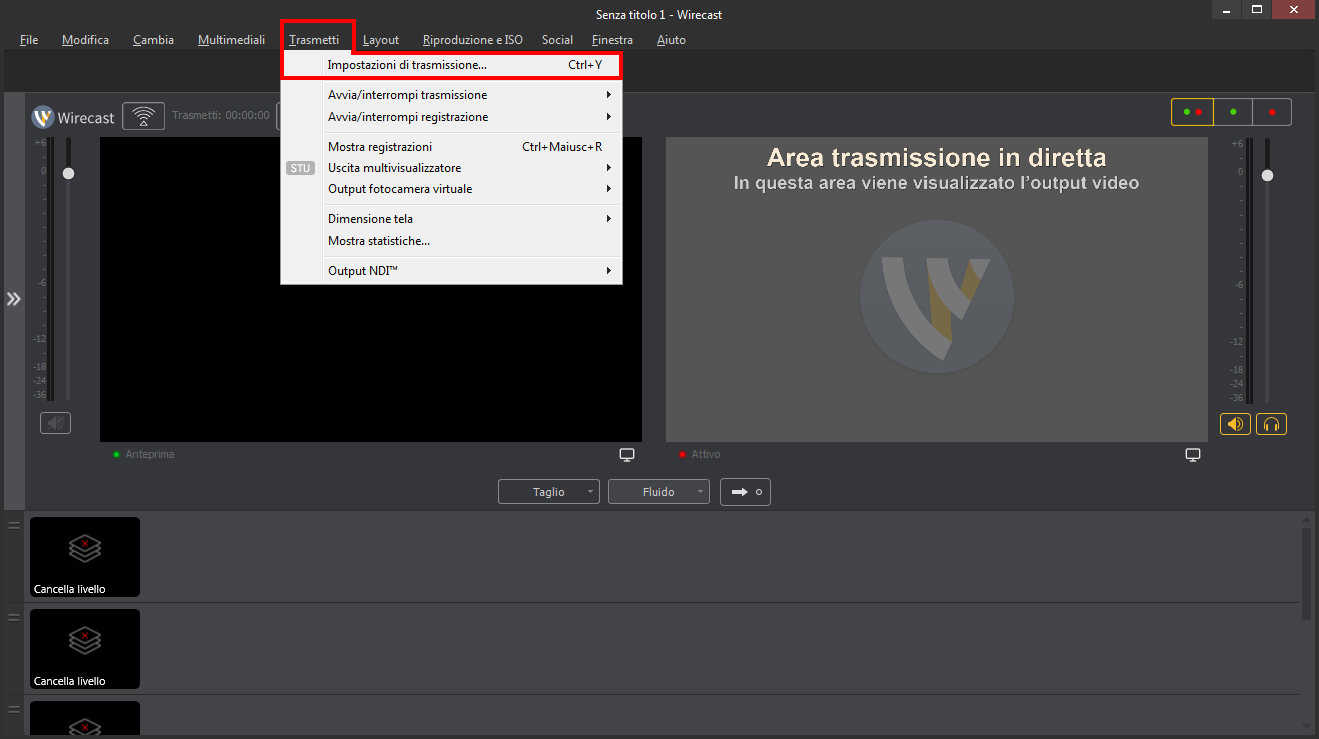
Task: Select the preview and live dual layout
Action: pos(1192,112)
